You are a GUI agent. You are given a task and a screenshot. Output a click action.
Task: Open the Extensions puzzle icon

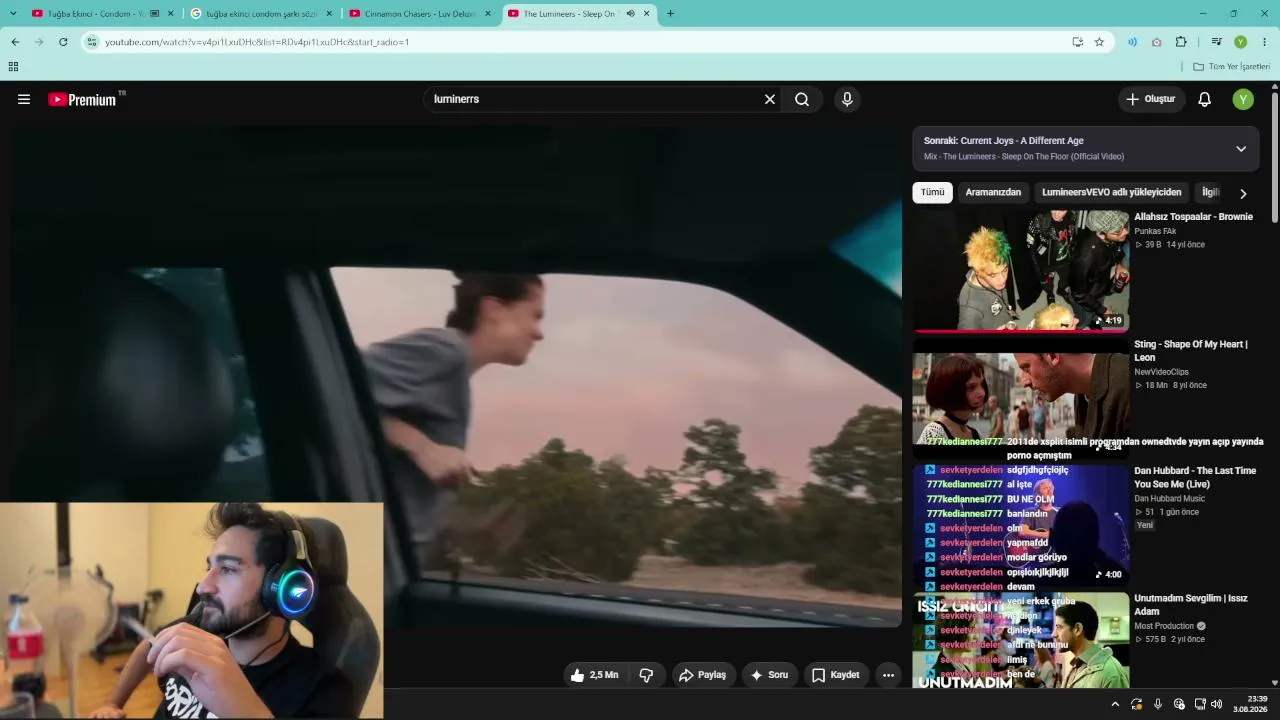(1181, 42)
